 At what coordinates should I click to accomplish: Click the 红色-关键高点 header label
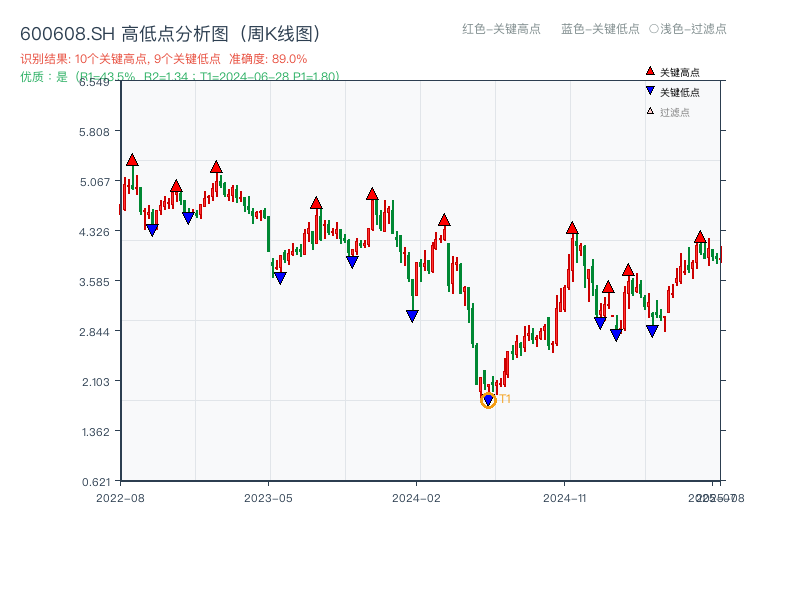pyautogui.click(x=501, y=29)
